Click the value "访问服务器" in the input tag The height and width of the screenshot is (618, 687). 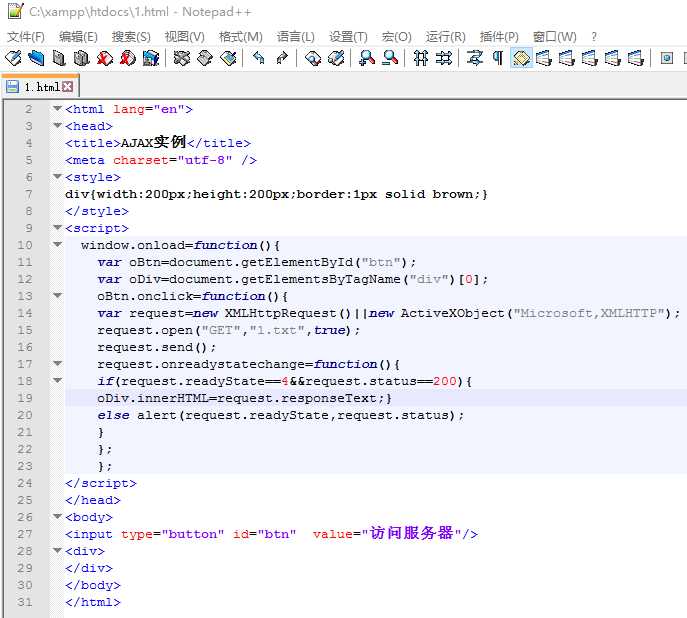411,533
